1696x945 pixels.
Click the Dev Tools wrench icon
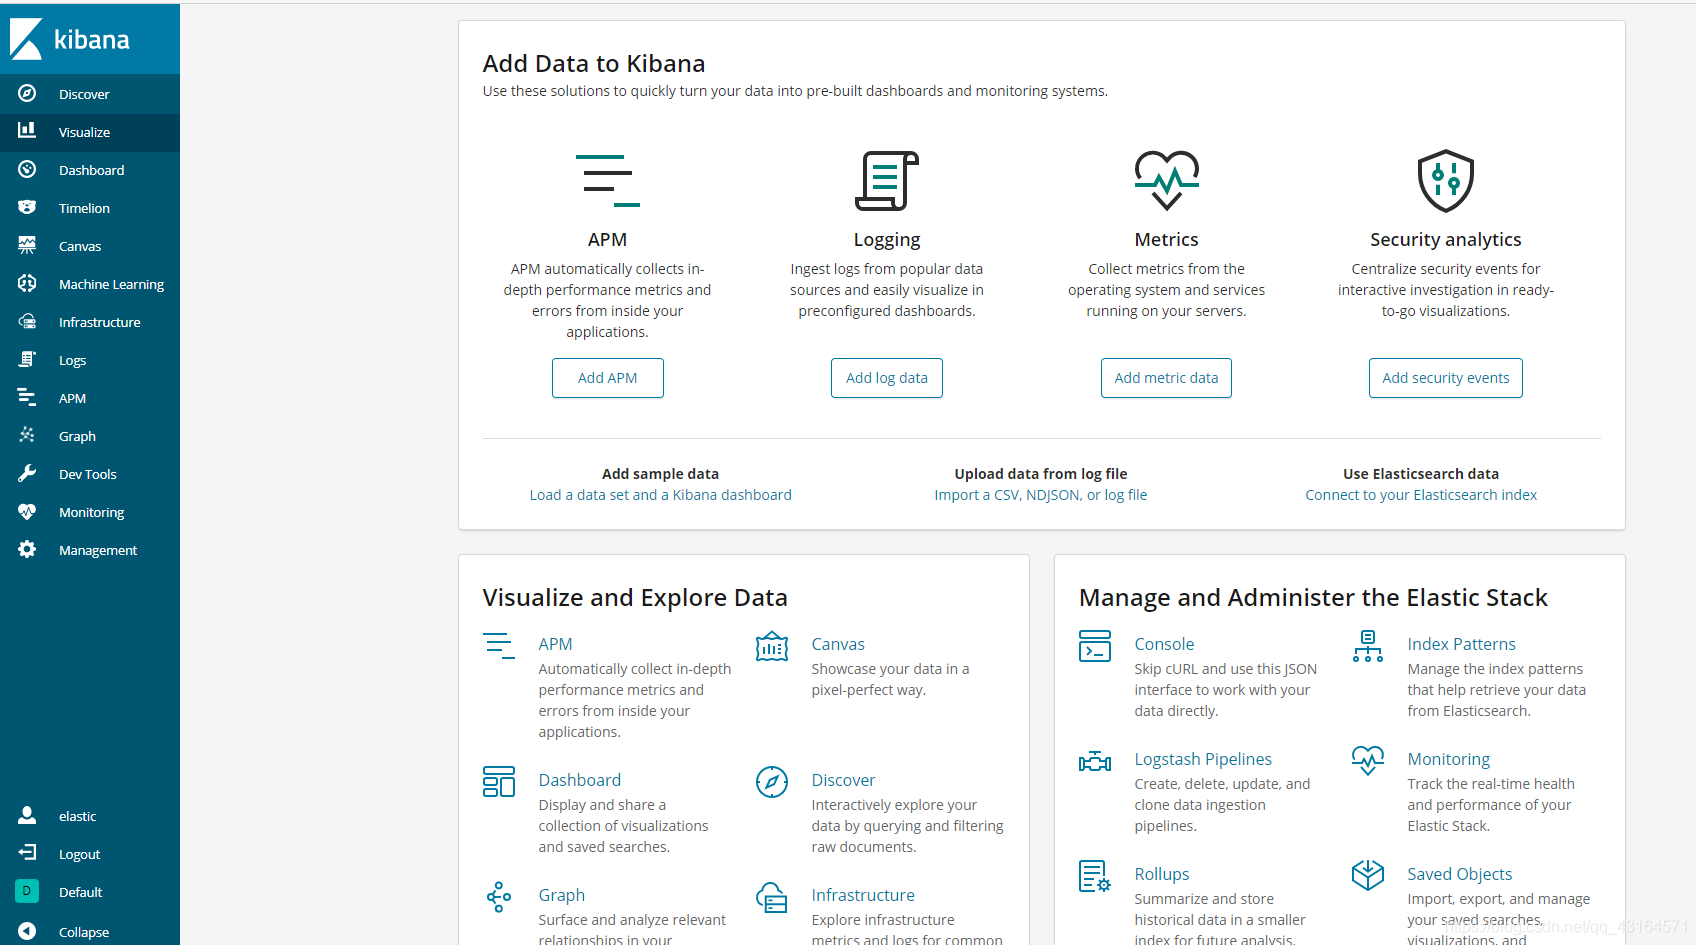(27, 473)
